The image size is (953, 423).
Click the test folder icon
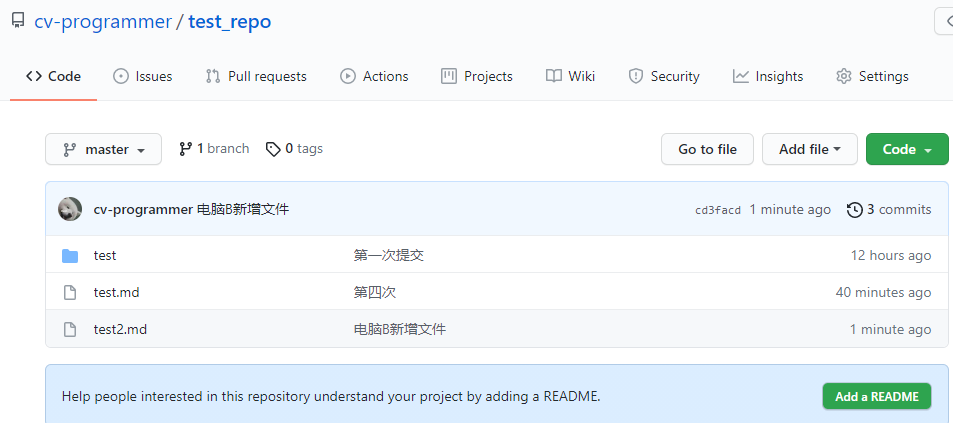click(70, 255)
